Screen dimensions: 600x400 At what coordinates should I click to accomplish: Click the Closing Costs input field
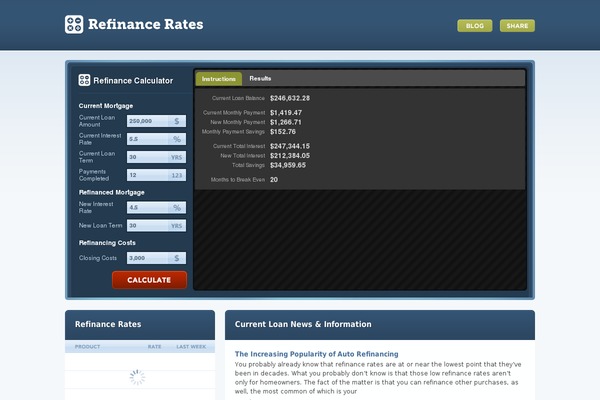156,258
